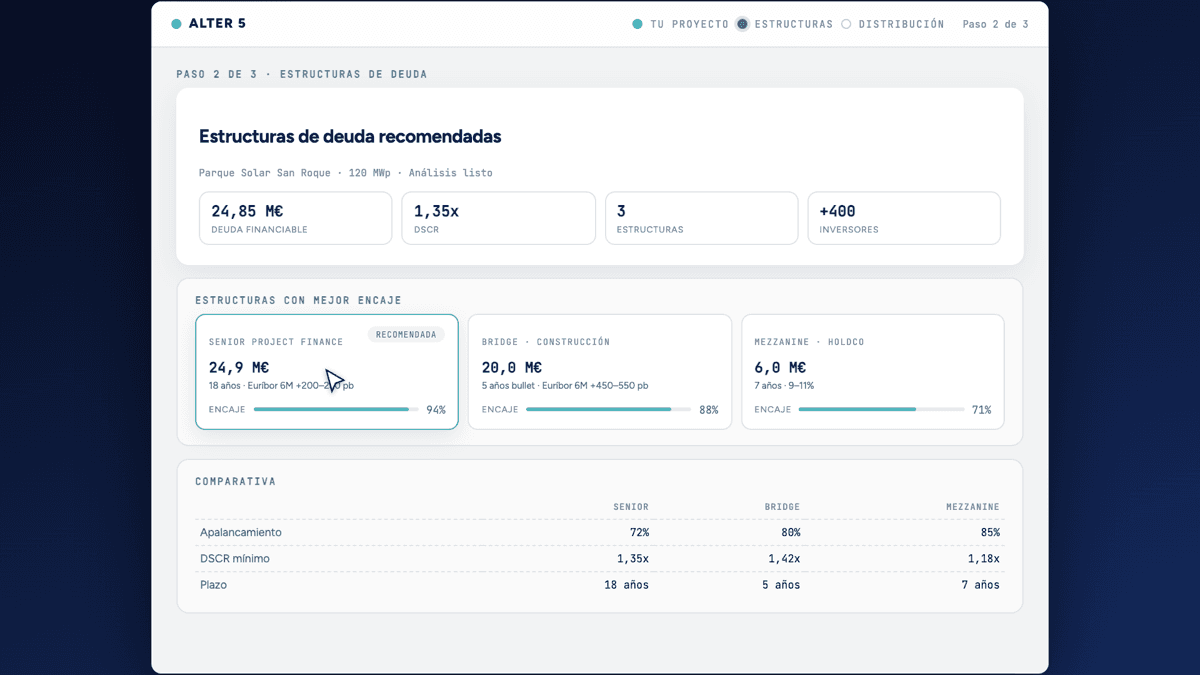Click the 88% encaje value
Viewport: 1200px width, 675px height.
click(709, 410)
